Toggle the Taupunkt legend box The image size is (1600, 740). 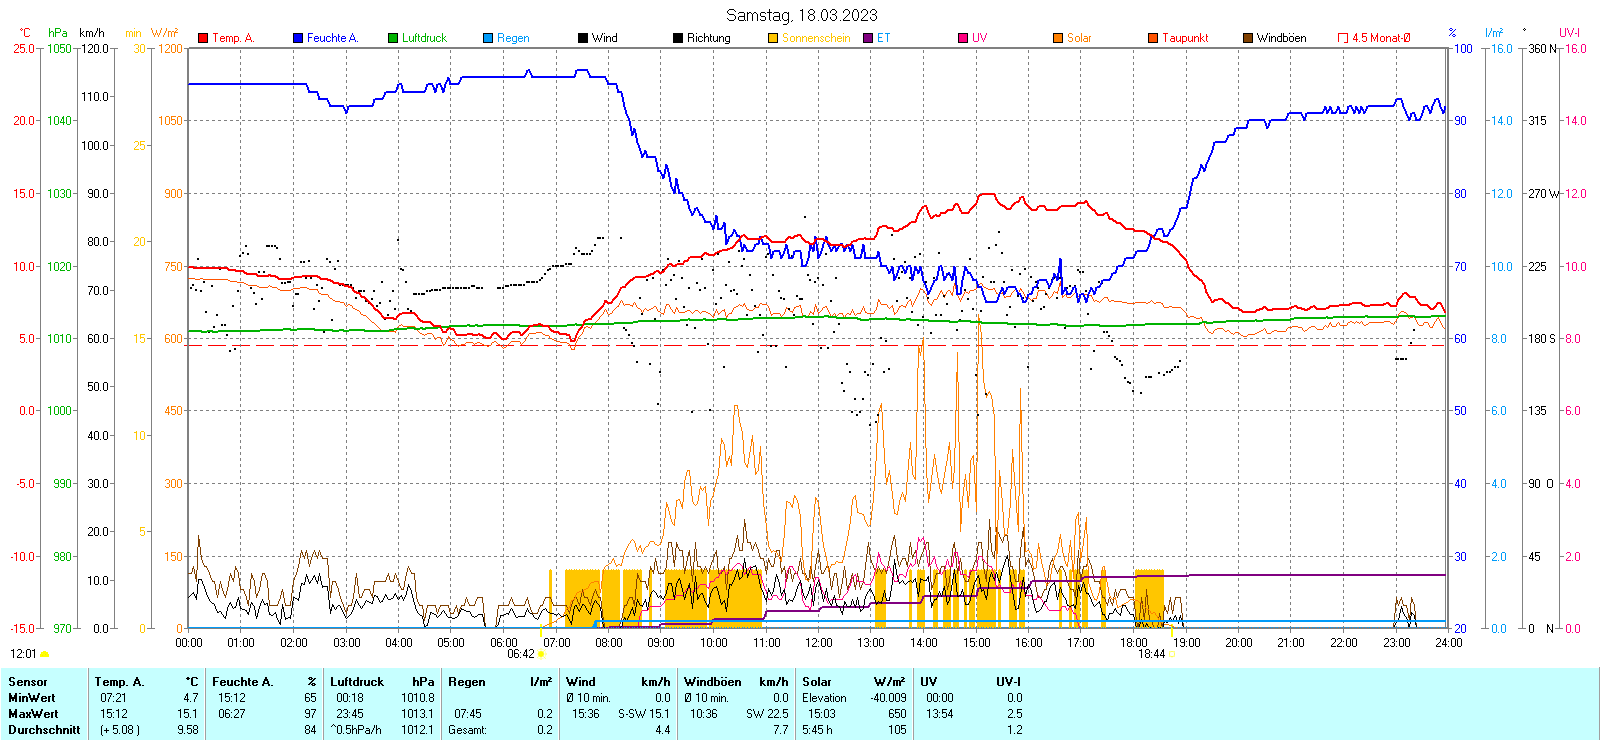1153,38
